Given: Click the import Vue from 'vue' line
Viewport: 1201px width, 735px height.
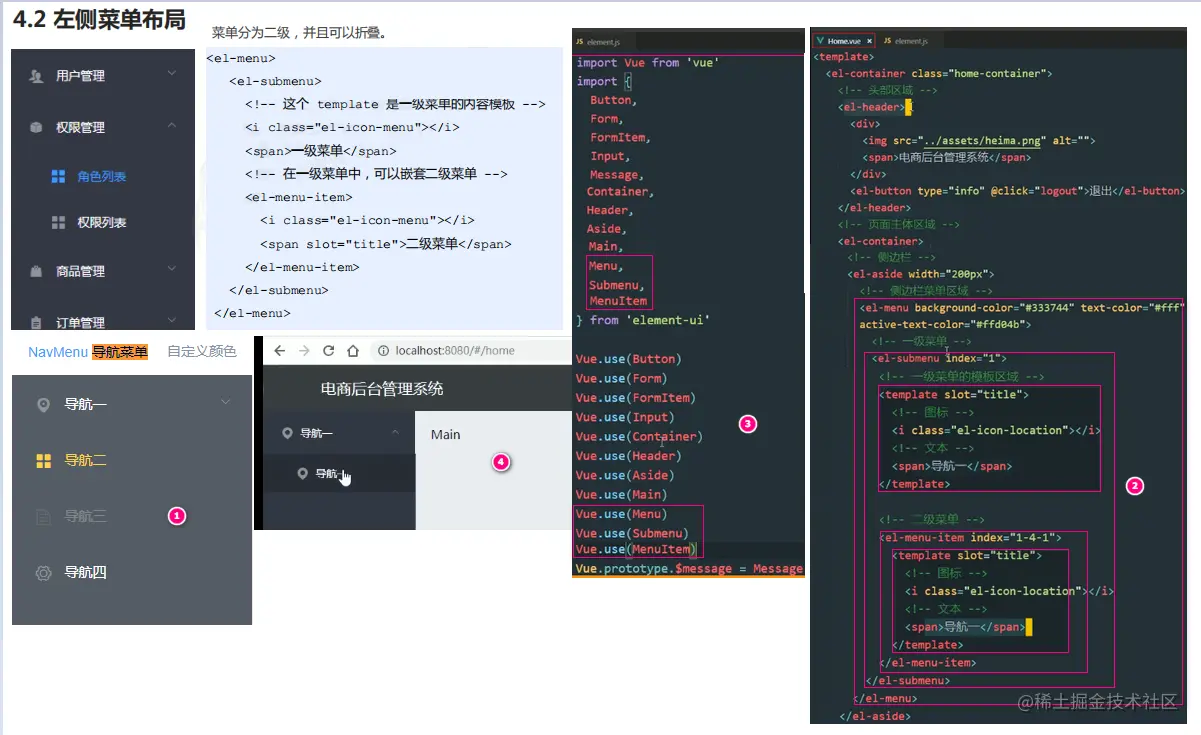Looking at the screenshot, I should [x=648, y=62].
